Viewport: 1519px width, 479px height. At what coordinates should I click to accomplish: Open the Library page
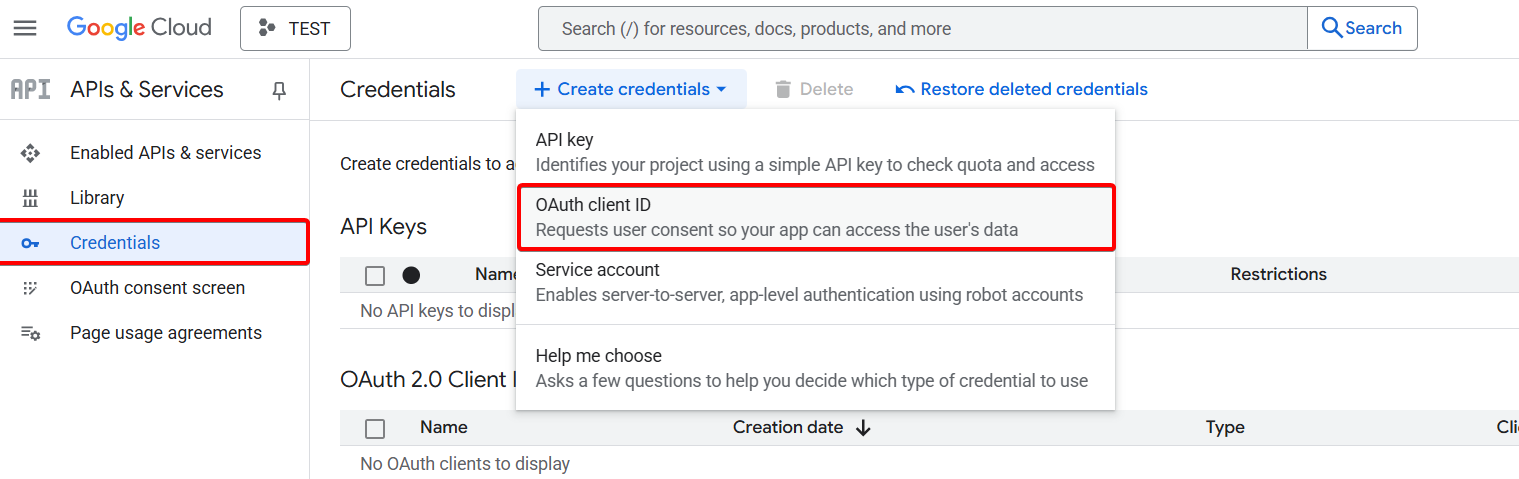[x=97, y=198]
